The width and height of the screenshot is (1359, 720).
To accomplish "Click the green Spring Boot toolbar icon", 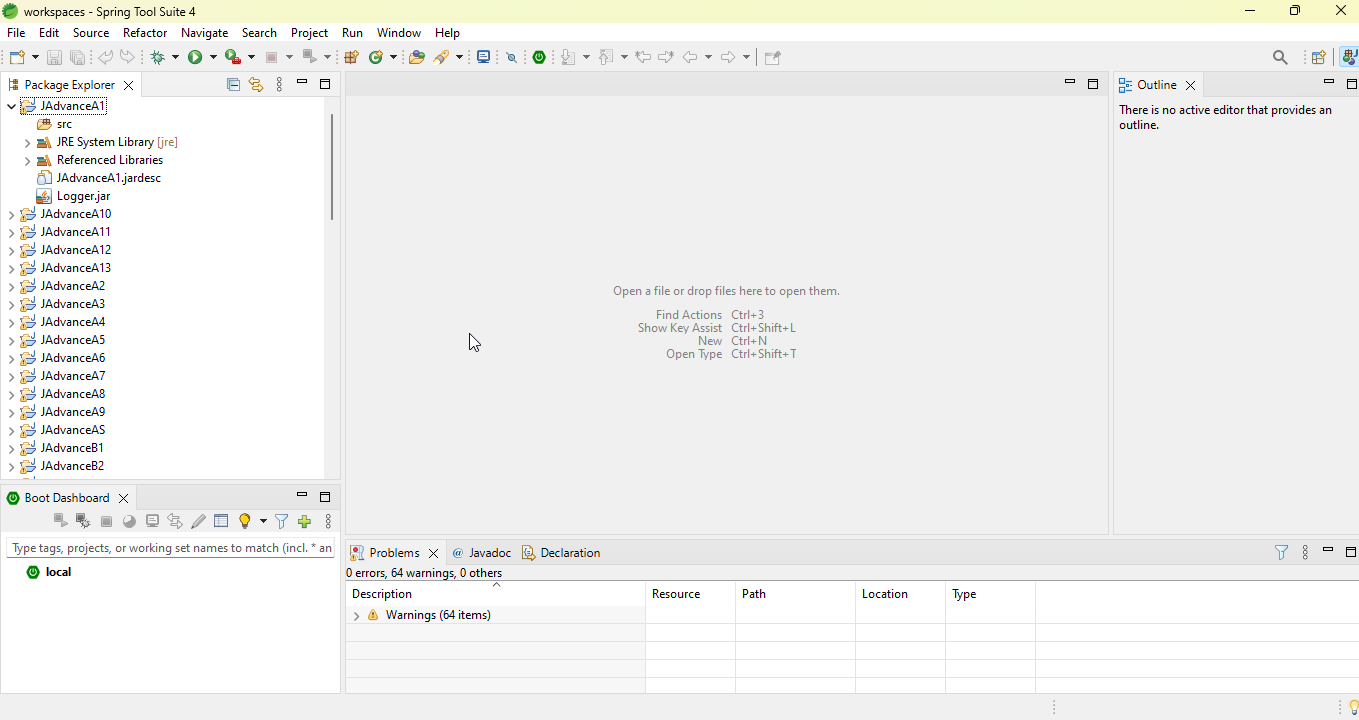I will click(x=540, y=57).
